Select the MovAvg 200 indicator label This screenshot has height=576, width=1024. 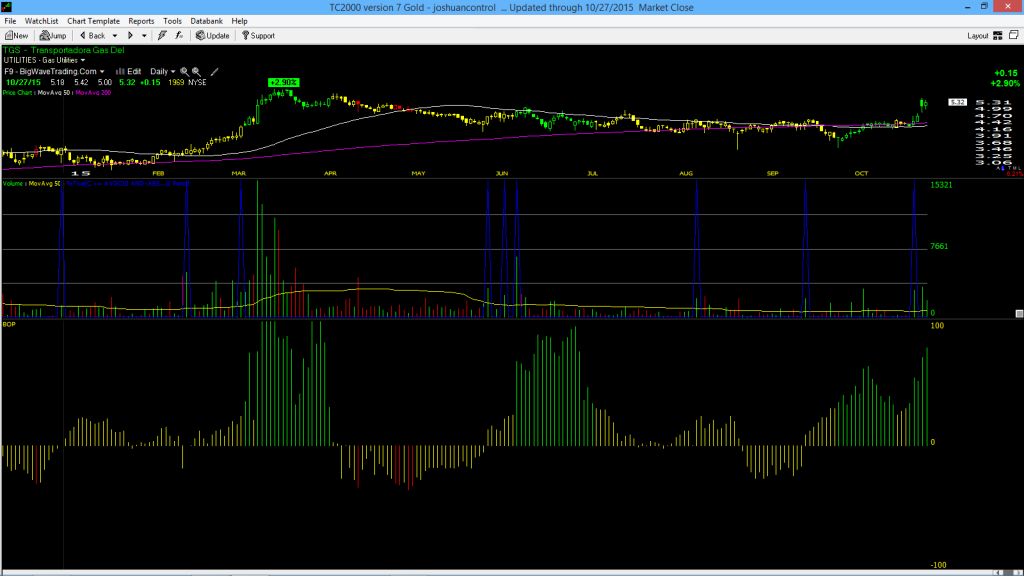click(93, 93)
